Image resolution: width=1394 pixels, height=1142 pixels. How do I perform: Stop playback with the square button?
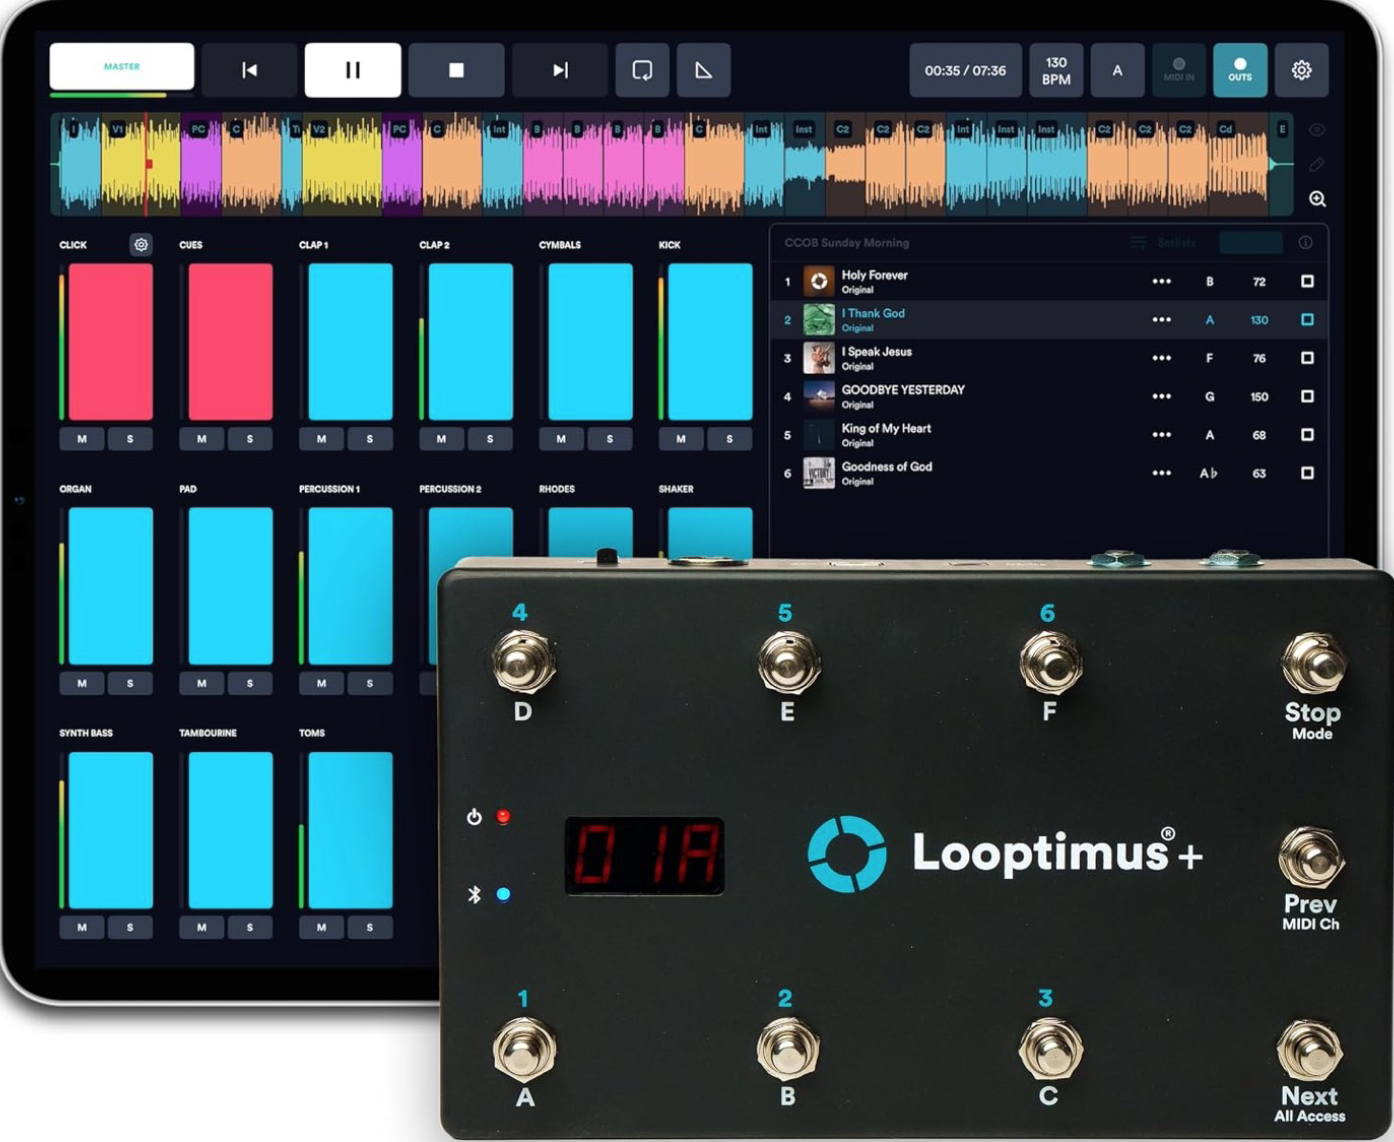(456, 70)
